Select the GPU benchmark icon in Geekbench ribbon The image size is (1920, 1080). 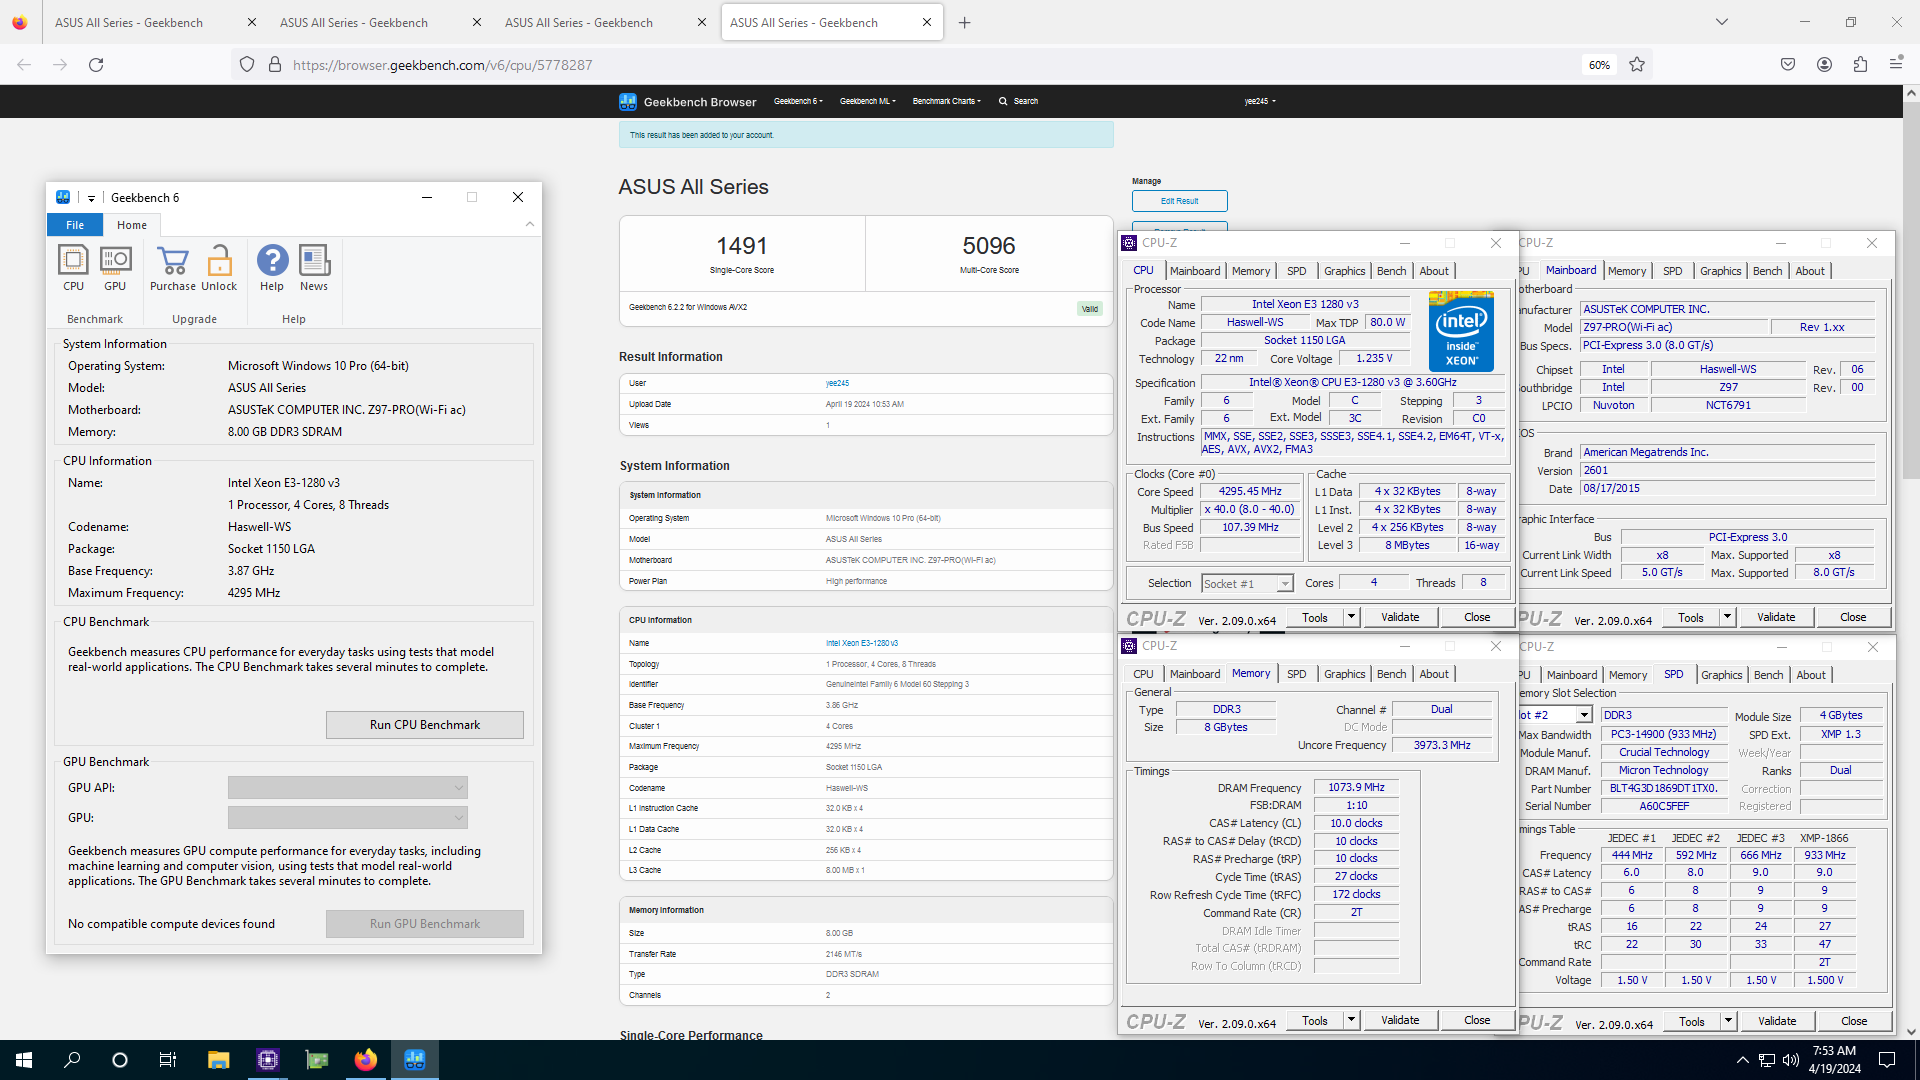[x=115, y=268]
